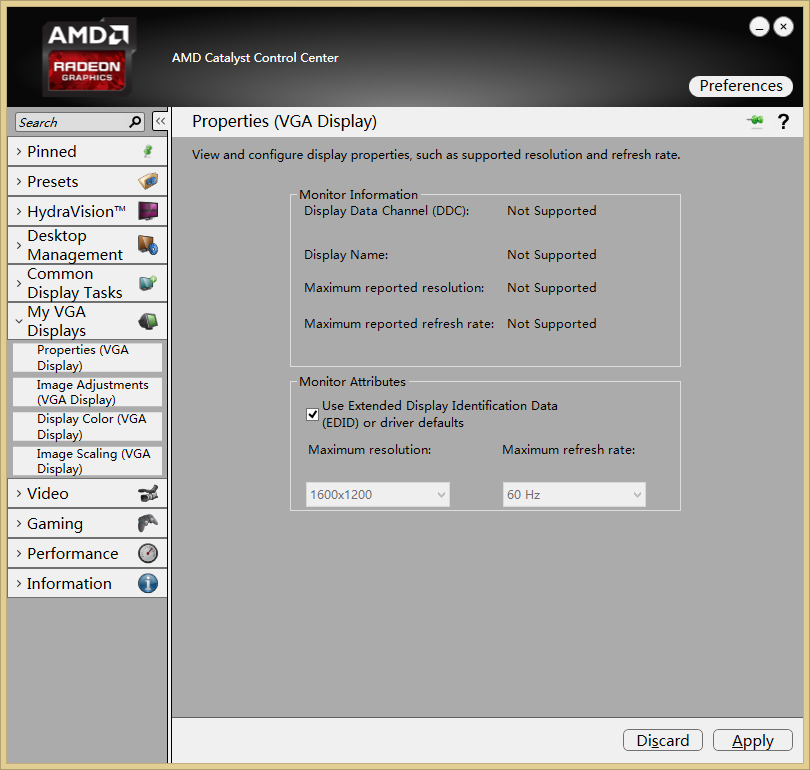810x770 pixels.
Task: Expand the Information section chevron
Action: point(19,583)
